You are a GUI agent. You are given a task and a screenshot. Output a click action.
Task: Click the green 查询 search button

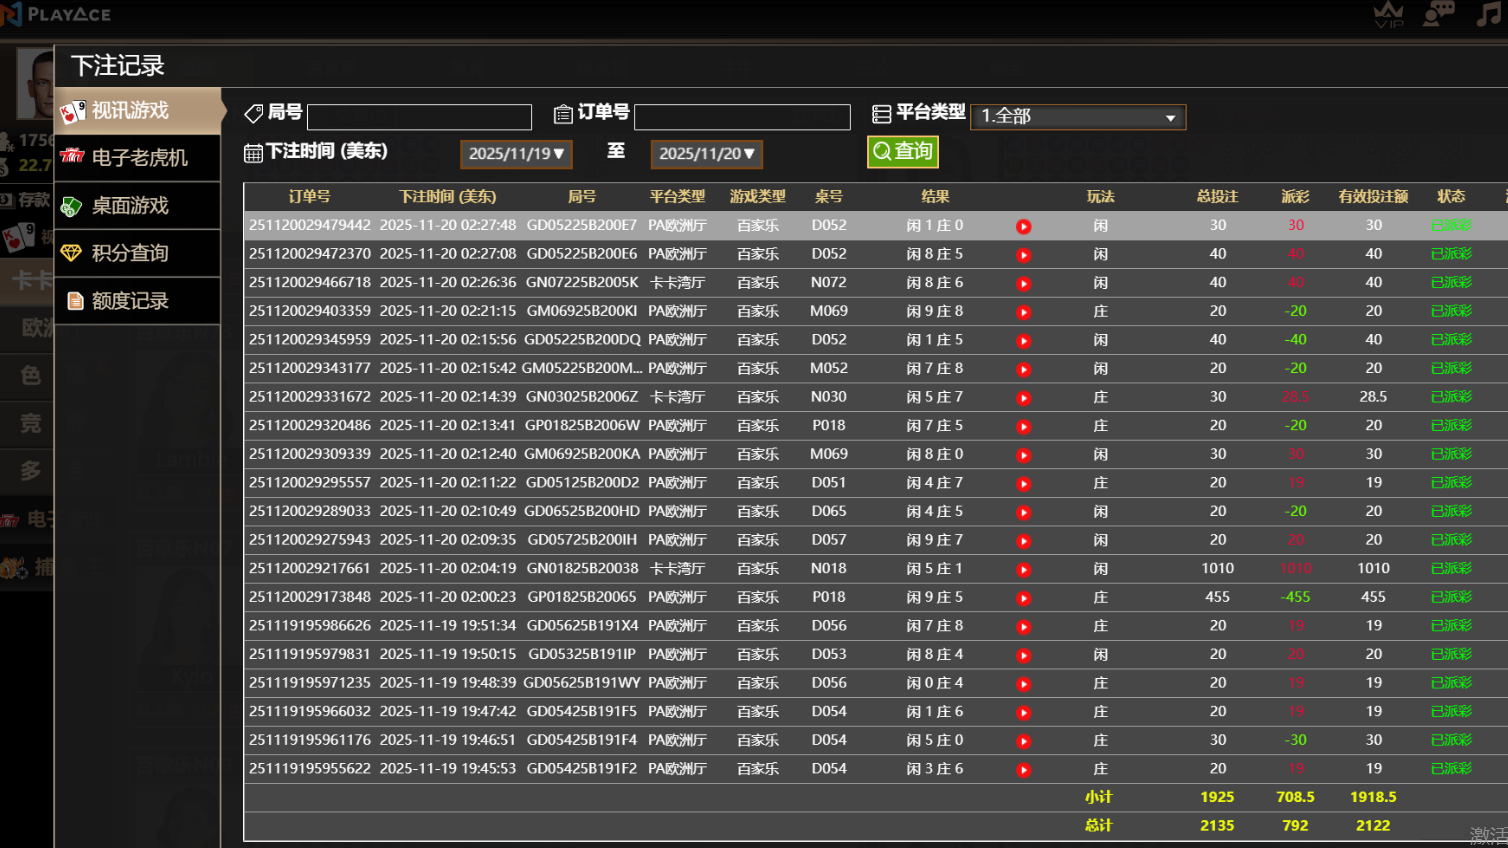pos(902,151)
